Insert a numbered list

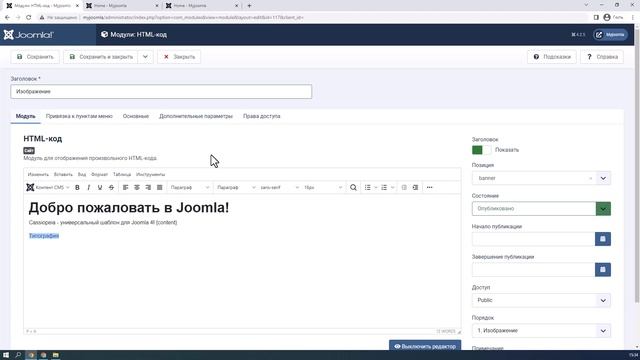coord(384,187)
